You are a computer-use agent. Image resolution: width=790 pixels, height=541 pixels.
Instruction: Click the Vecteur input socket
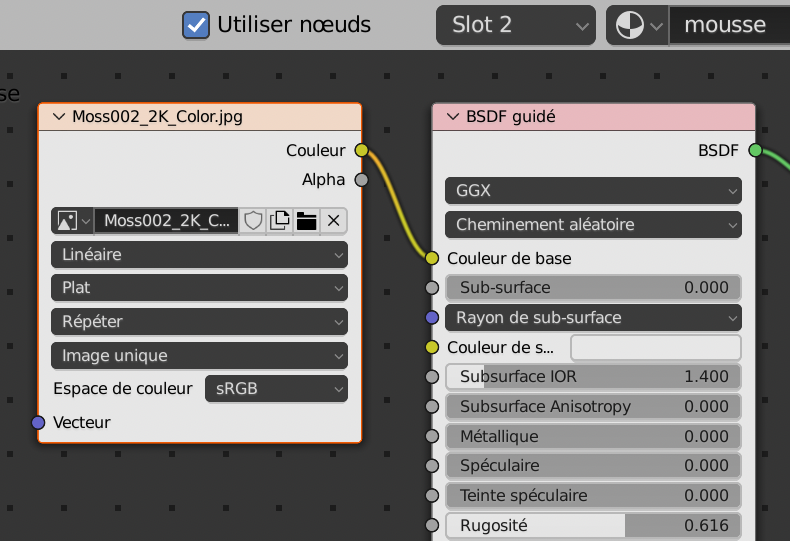coord(38,423)
